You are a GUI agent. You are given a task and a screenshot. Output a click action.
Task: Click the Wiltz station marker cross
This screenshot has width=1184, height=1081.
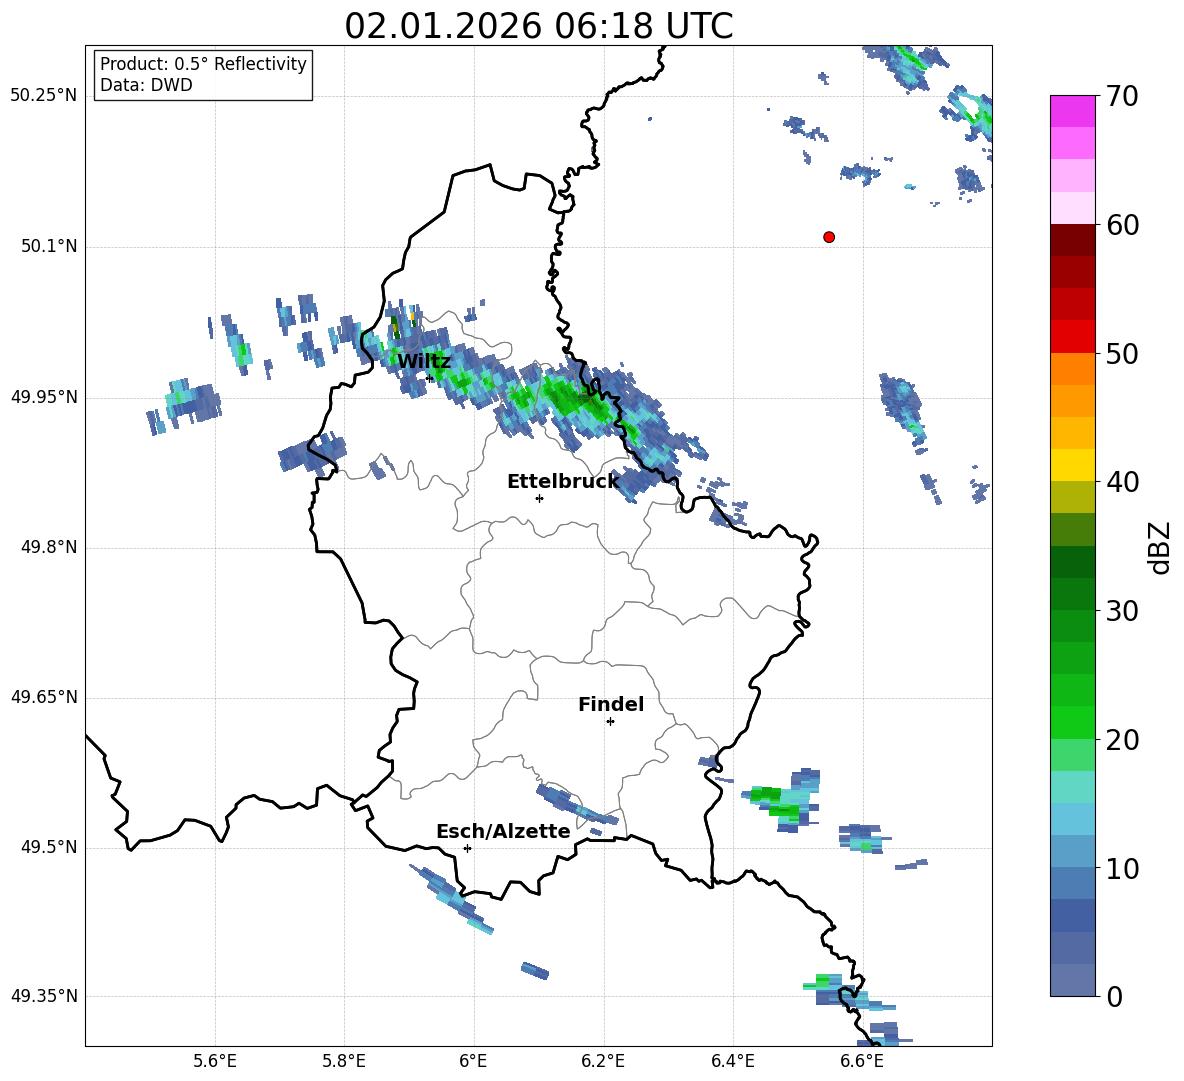pyautogui.click(x=430, y=378)
